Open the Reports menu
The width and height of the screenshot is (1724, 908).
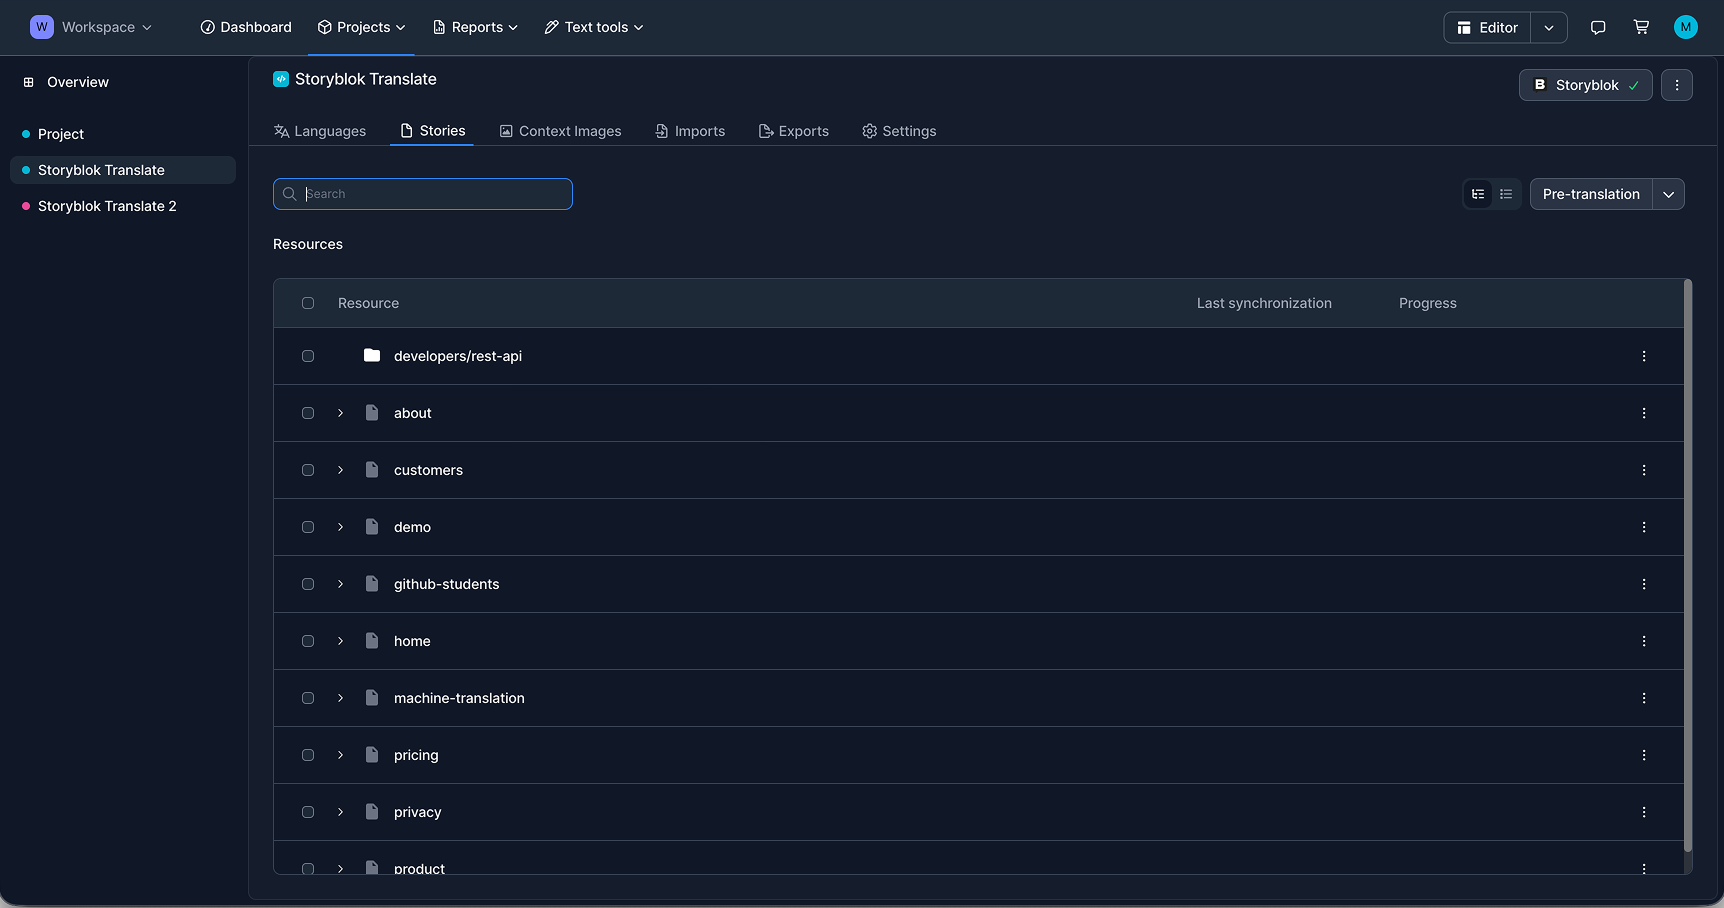(475, 27)
